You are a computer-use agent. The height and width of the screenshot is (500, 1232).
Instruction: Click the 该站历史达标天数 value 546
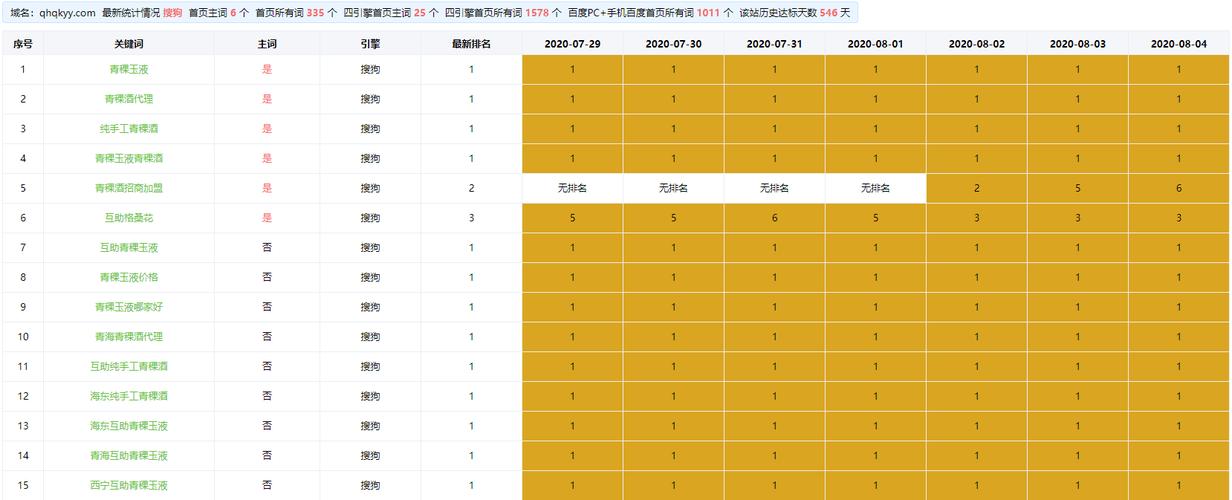click(x=828, y=13)
